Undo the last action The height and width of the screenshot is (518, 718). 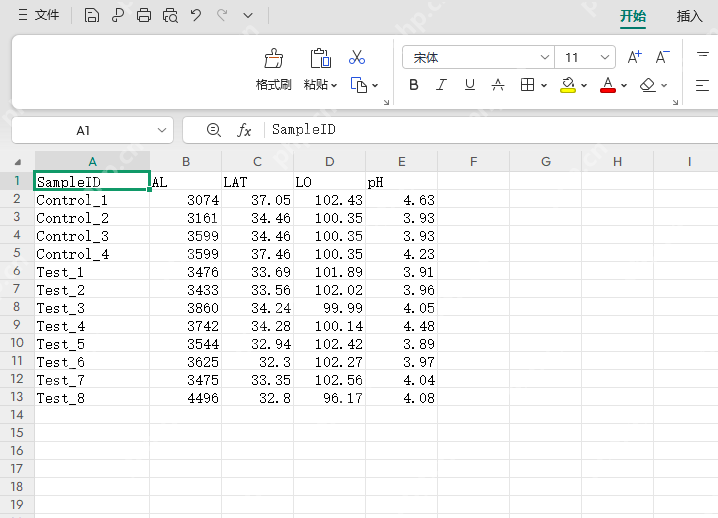pos(196,15)
